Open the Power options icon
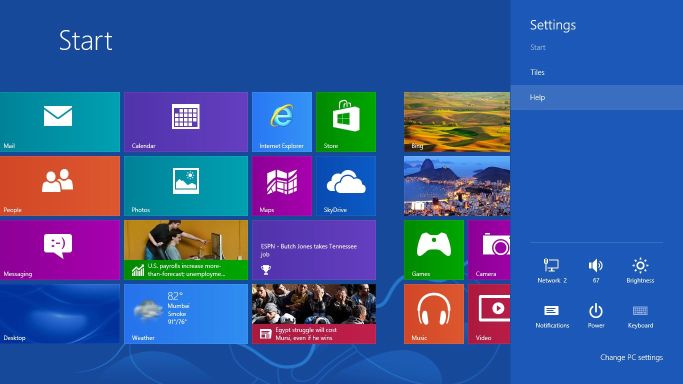683x384 pixels. [x=596, y=316]
